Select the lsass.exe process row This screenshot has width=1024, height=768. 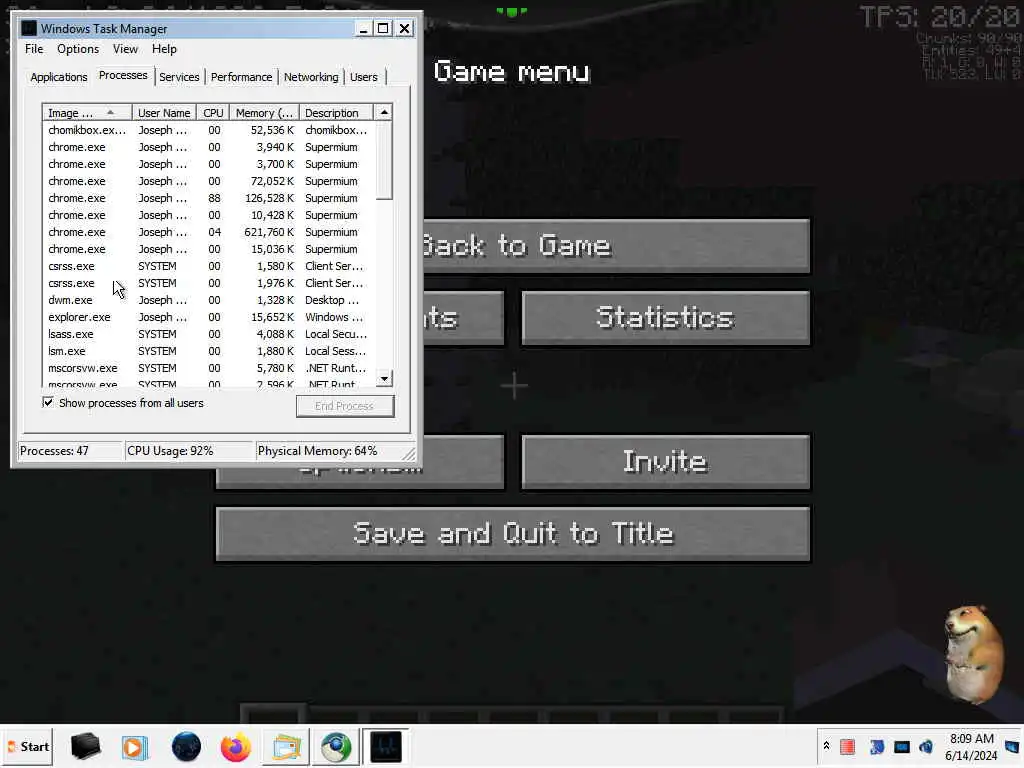click(209, 334)
